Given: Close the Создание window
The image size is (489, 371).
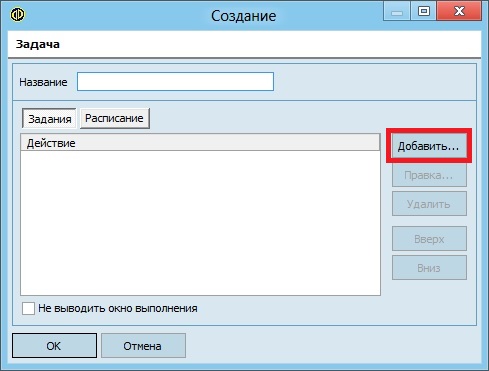Looking at the screenshot, I should 459,11.
